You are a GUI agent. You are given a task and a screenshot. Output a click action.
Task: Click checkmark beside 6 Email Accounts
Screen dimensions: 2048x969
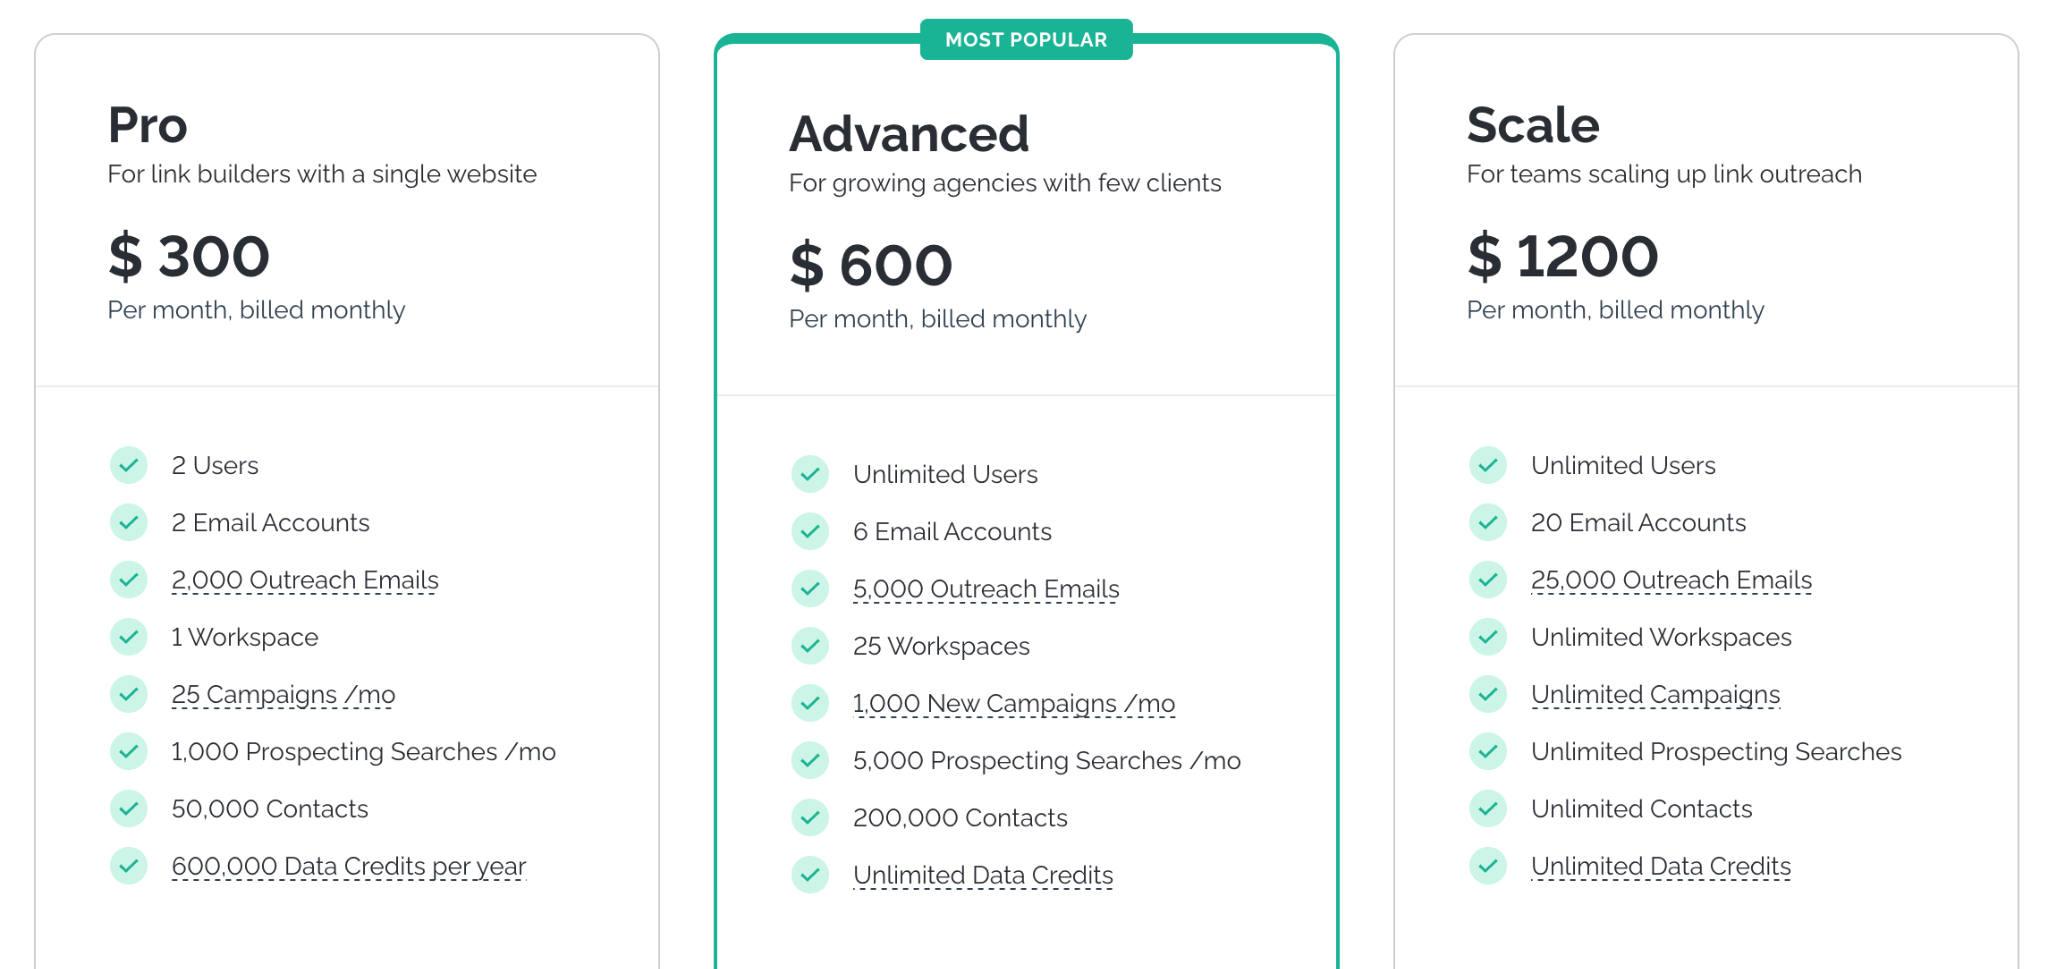point(810,531)
